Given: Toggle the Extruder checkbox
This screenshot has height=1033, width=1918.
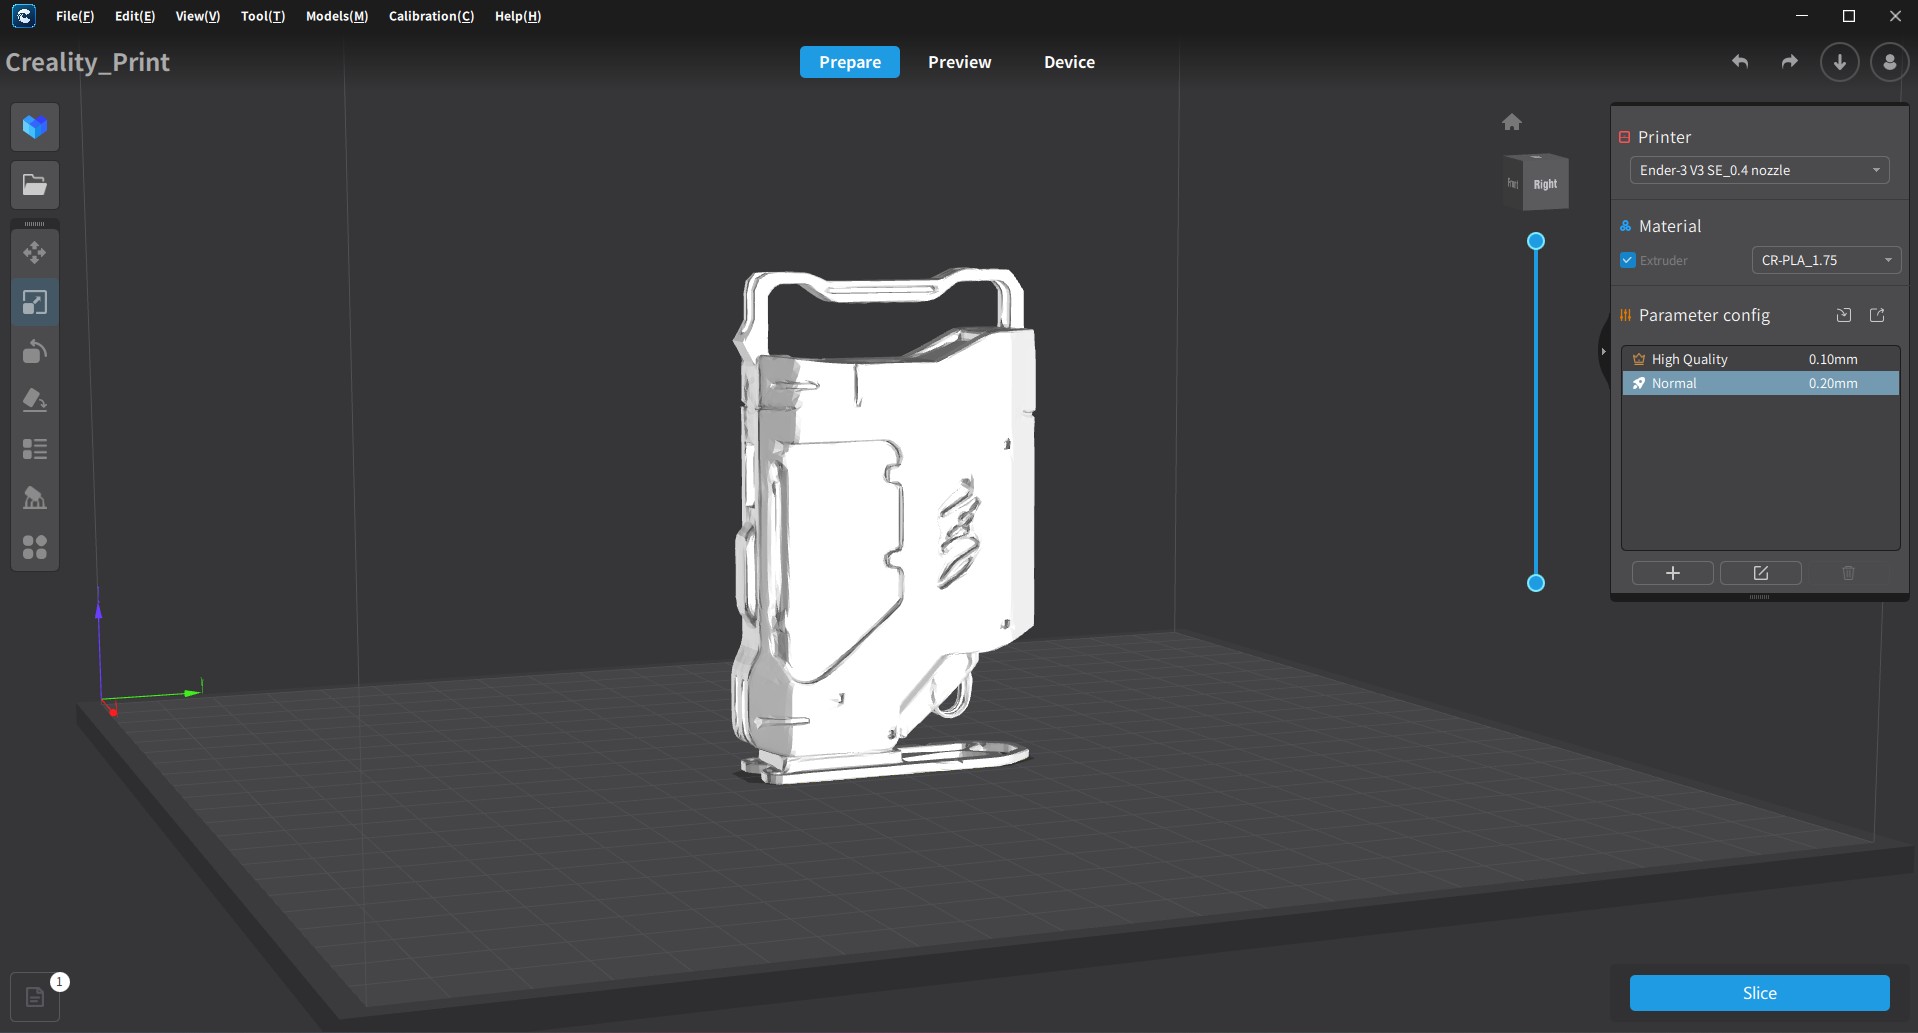Looking at the screenshot, I should 1627,260.
